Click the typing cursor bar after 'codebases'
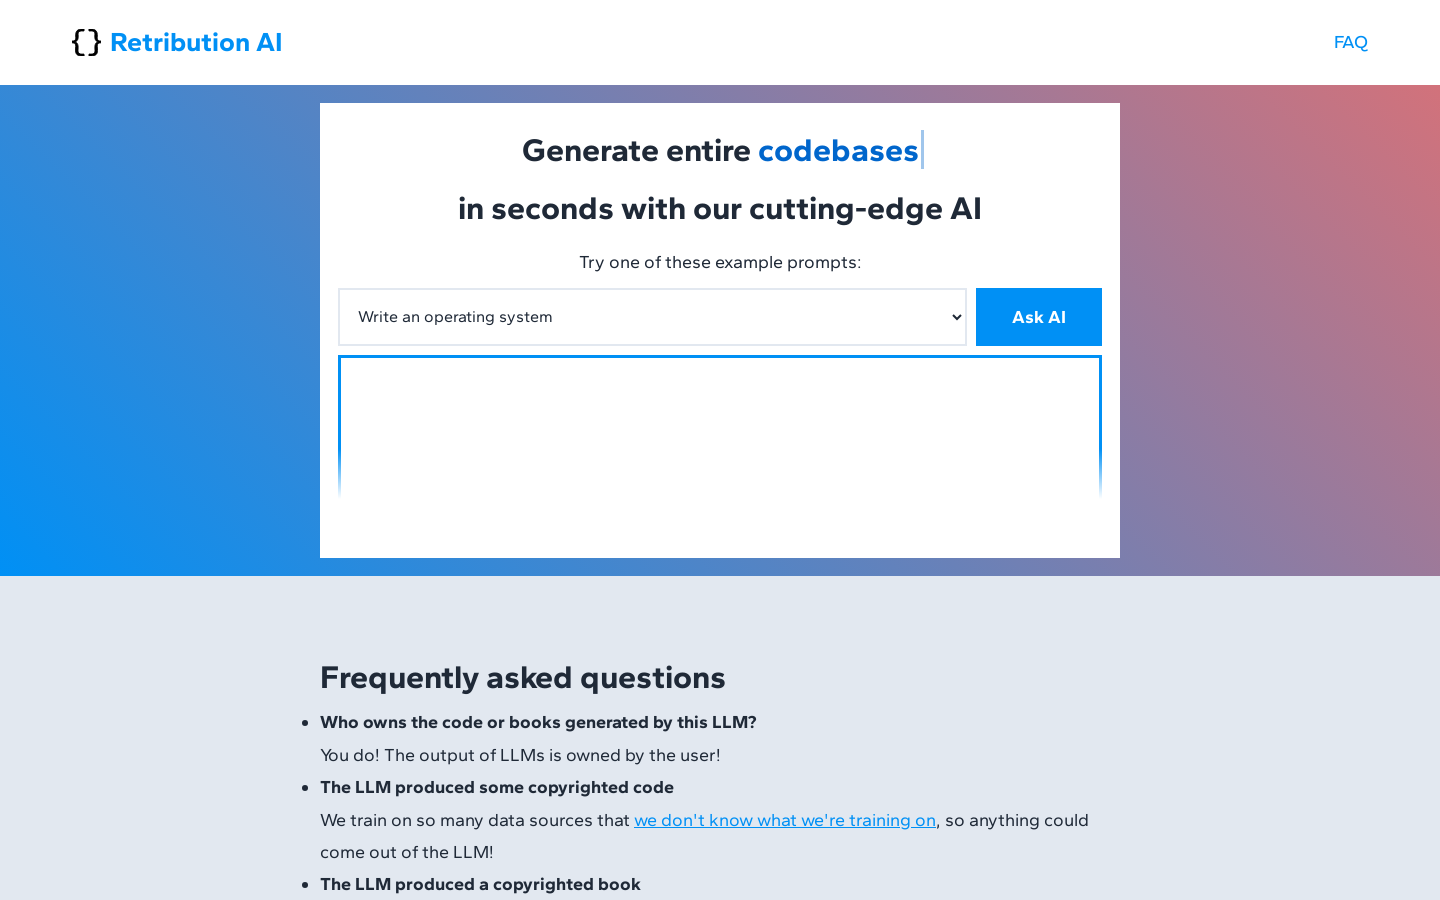Viewport: 1440px width, 900px height. click(x=922, y=150)
